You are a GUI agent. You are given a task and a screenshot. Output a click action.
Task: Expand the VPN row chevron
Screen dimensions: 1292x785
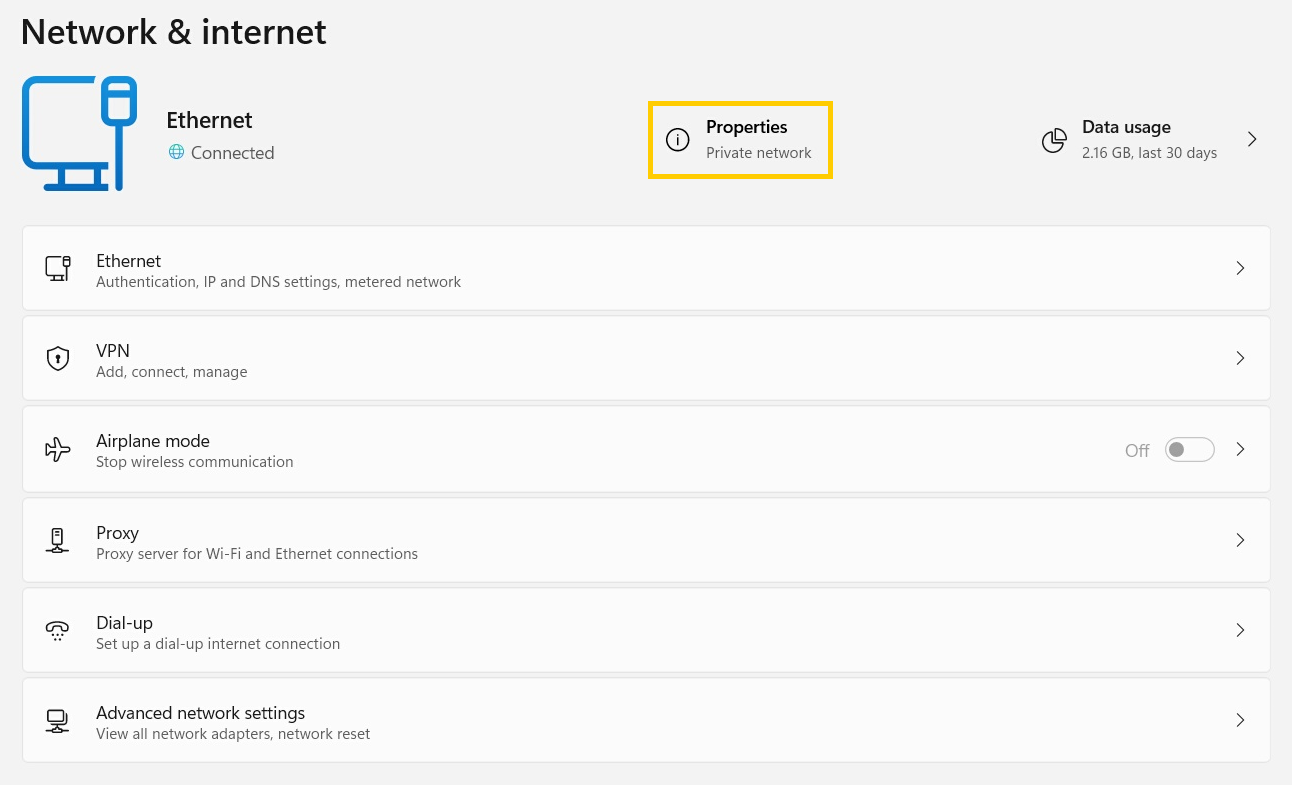[1240, 358]
